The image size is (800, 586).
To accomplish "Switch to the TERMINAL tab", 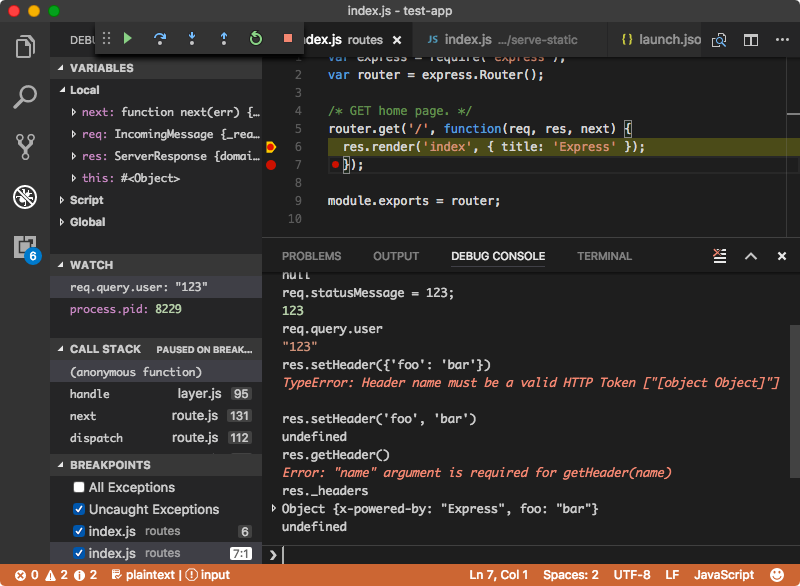I will pos(604,256).
